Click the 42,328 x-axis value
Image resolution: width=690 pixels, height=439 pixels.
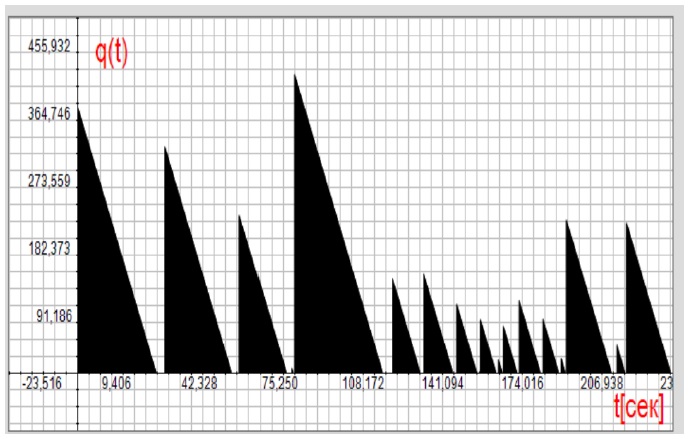coord(201,382)
